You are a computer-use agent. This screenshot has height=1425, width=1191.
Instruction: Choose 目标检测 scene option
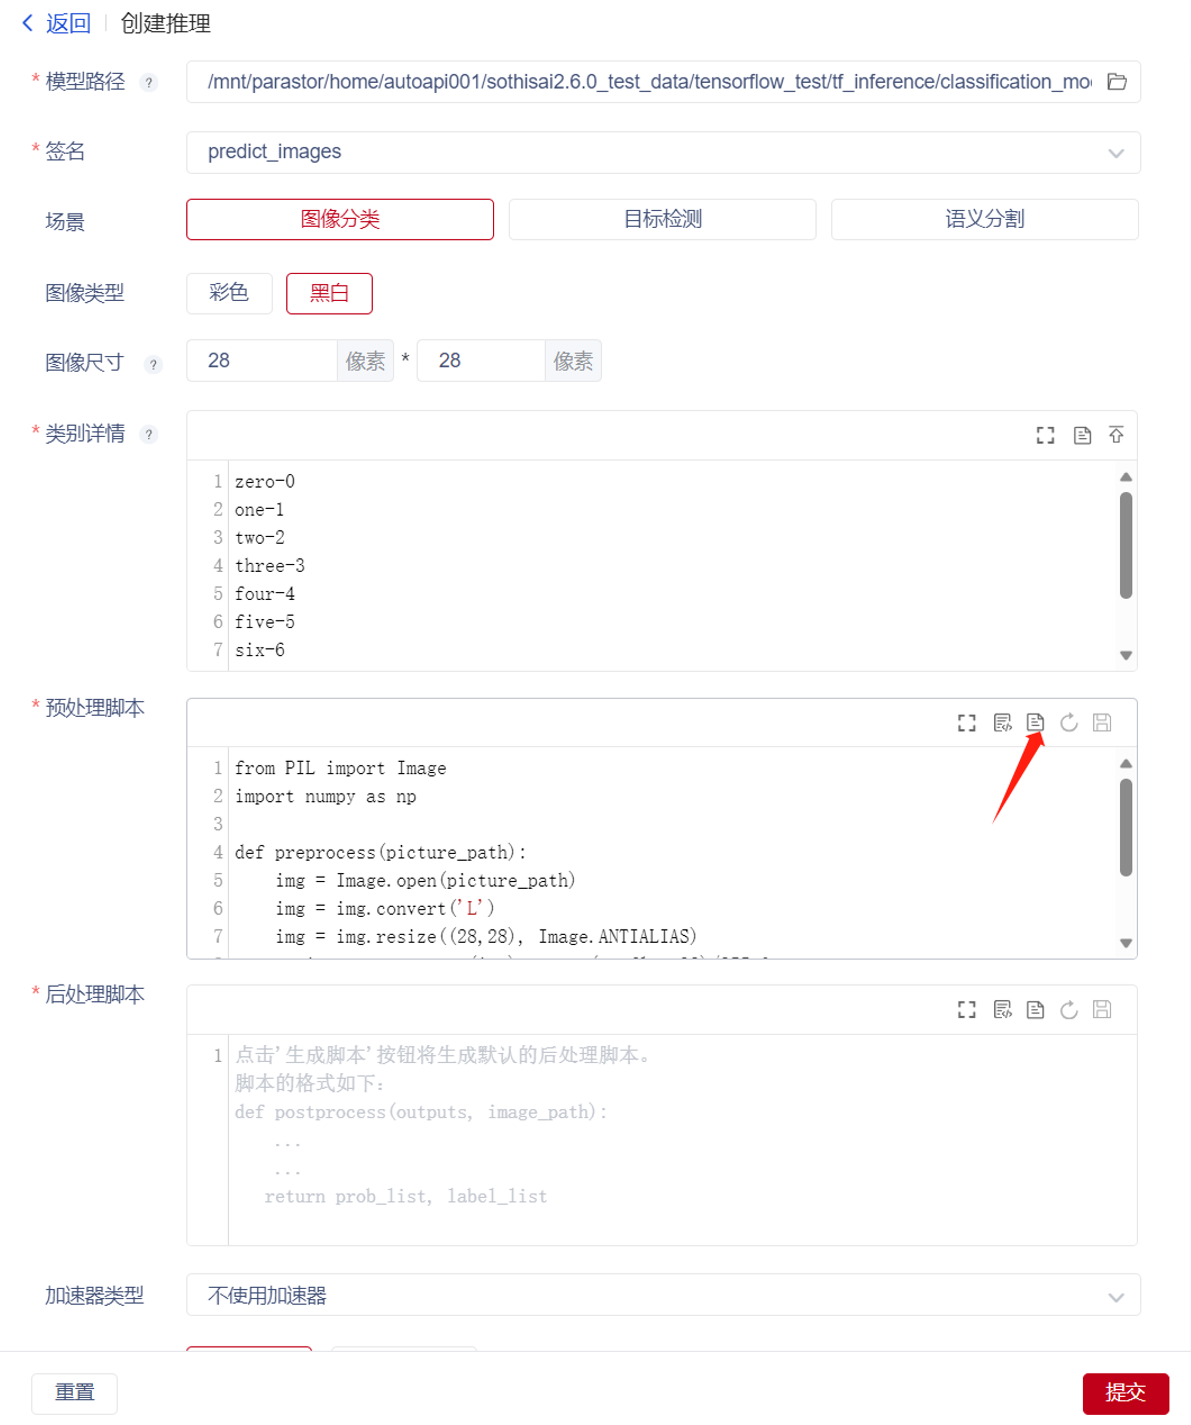(x=662, y=219)
